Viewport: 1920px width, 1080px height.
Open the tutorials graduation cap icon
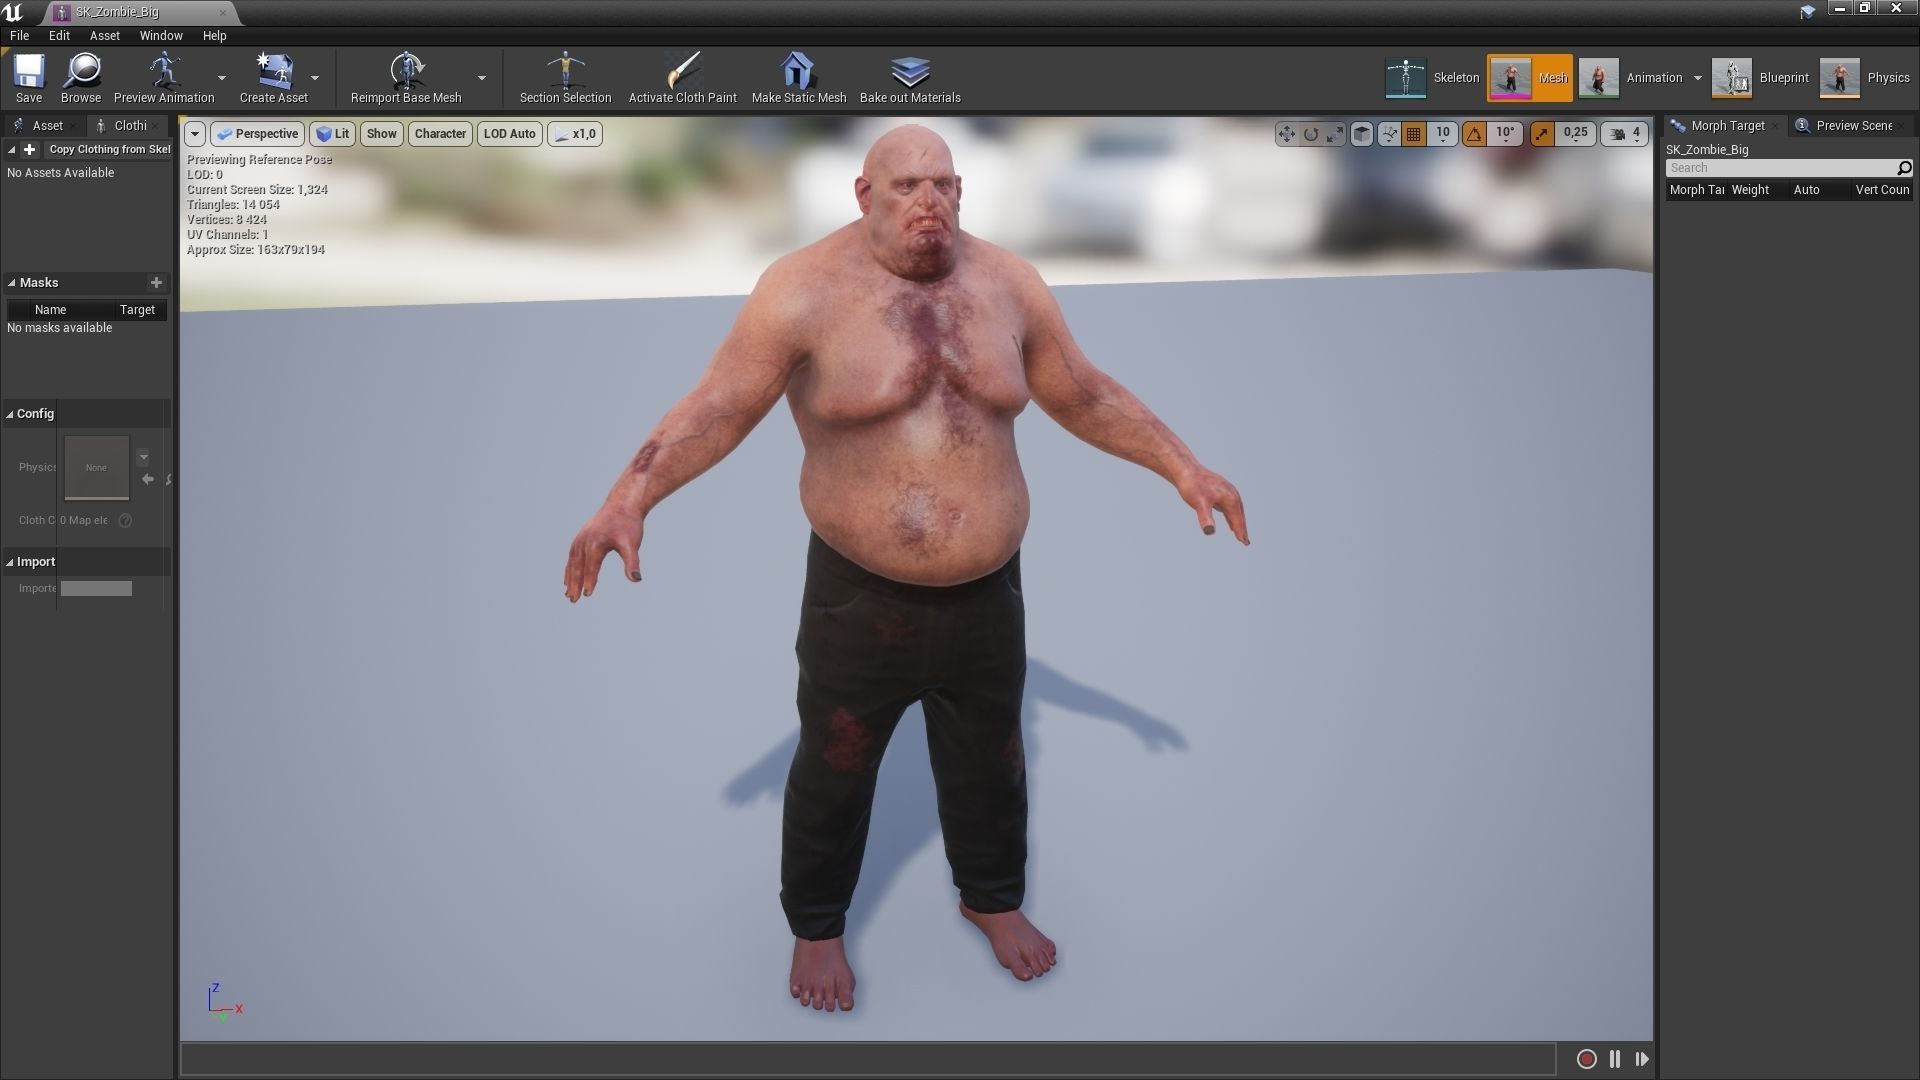click(1807, 12)
